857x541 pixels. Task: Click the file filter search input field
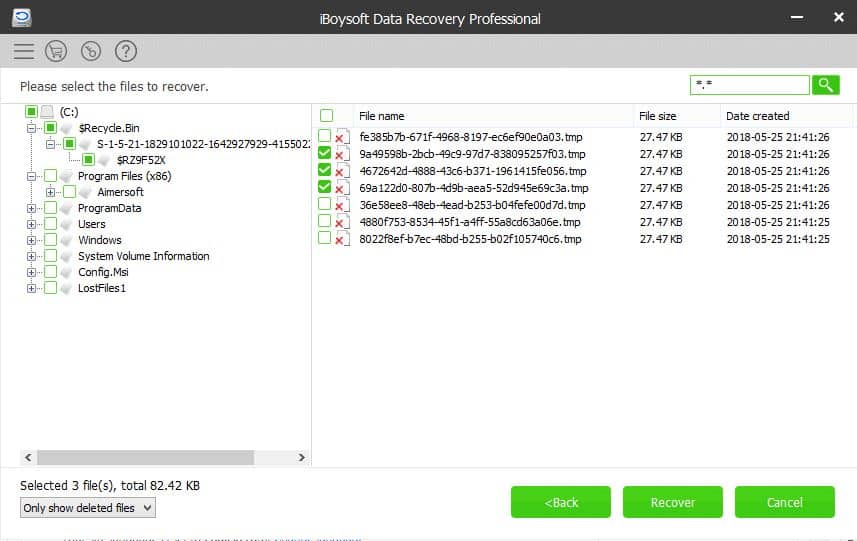pyautogui.click(x=749, y=85)
